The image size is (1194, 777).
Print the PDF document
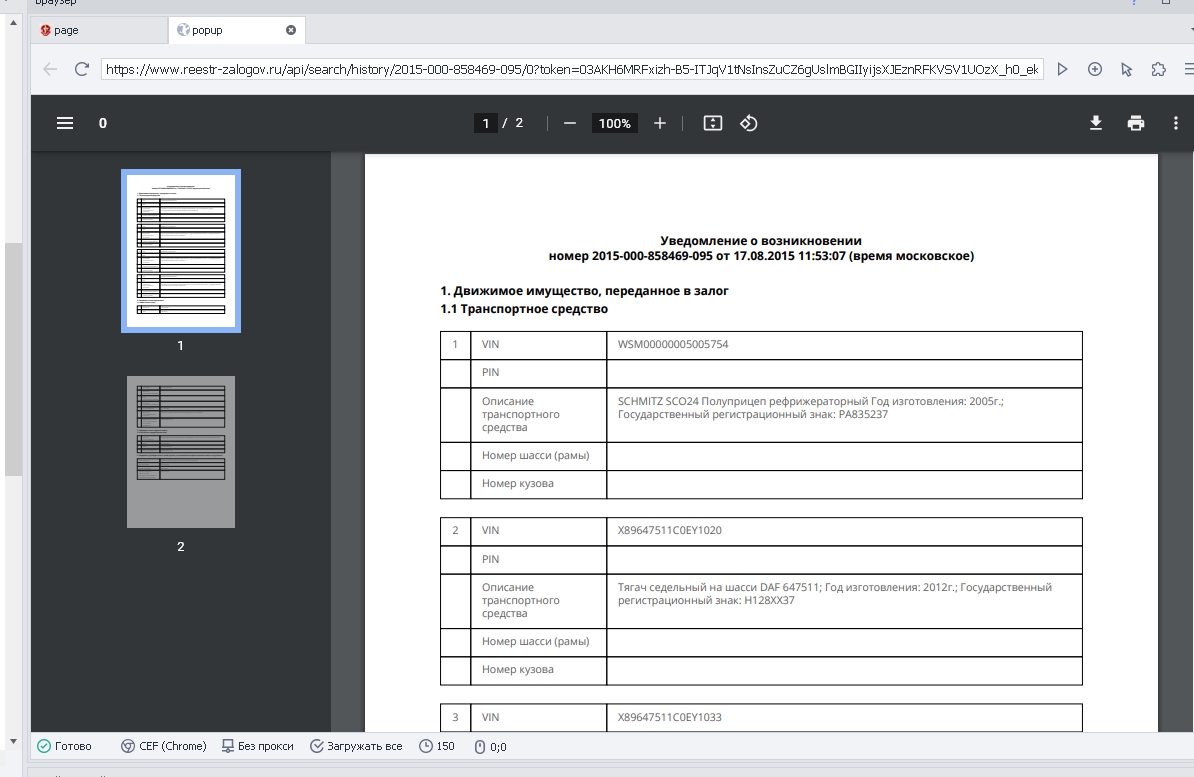[x=1136, y=123]
